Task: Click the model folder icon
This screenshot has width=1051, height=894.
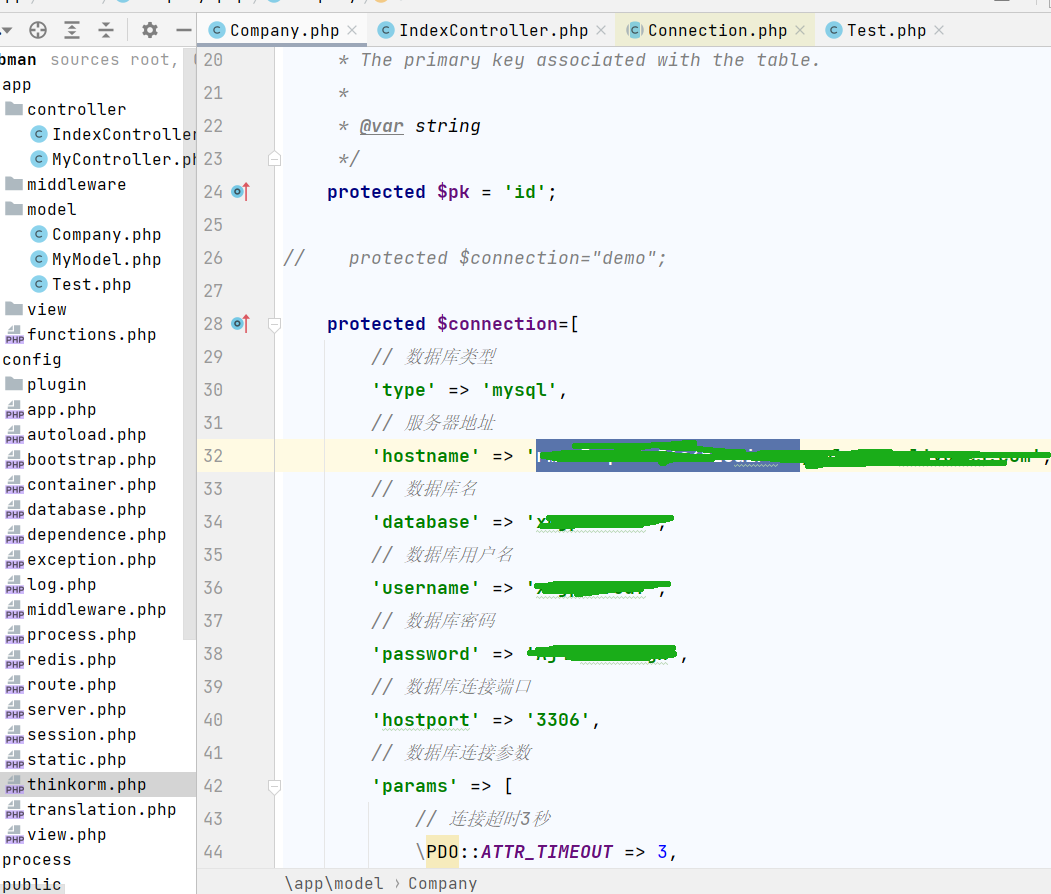Action: [14, 209]
